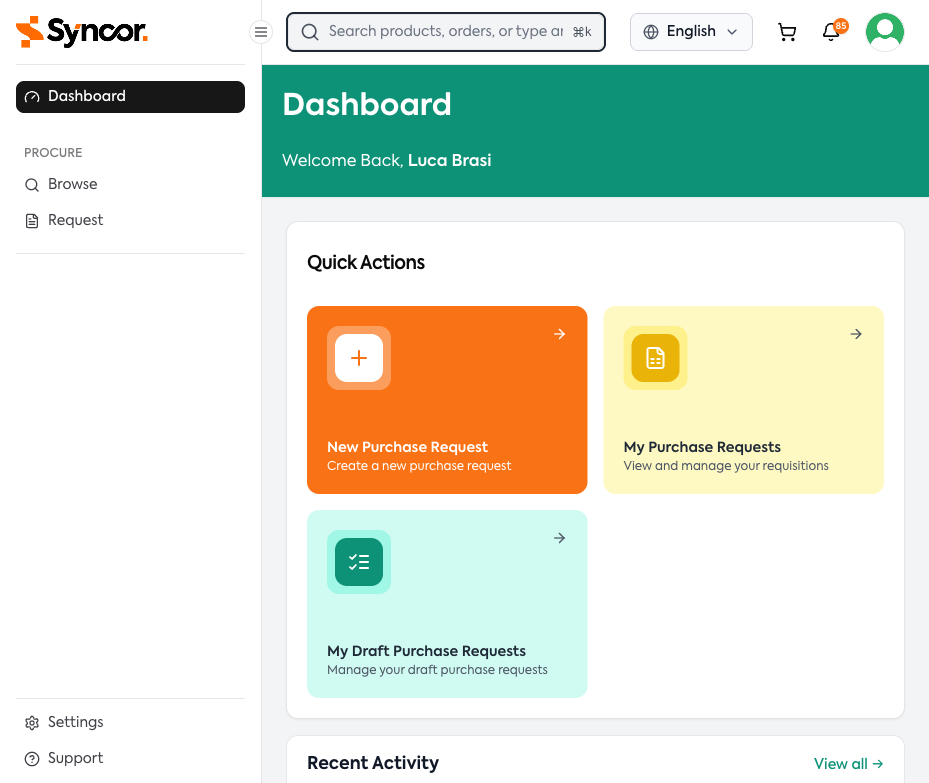Click the Syncor logo
929x783 pixels.
81,31
